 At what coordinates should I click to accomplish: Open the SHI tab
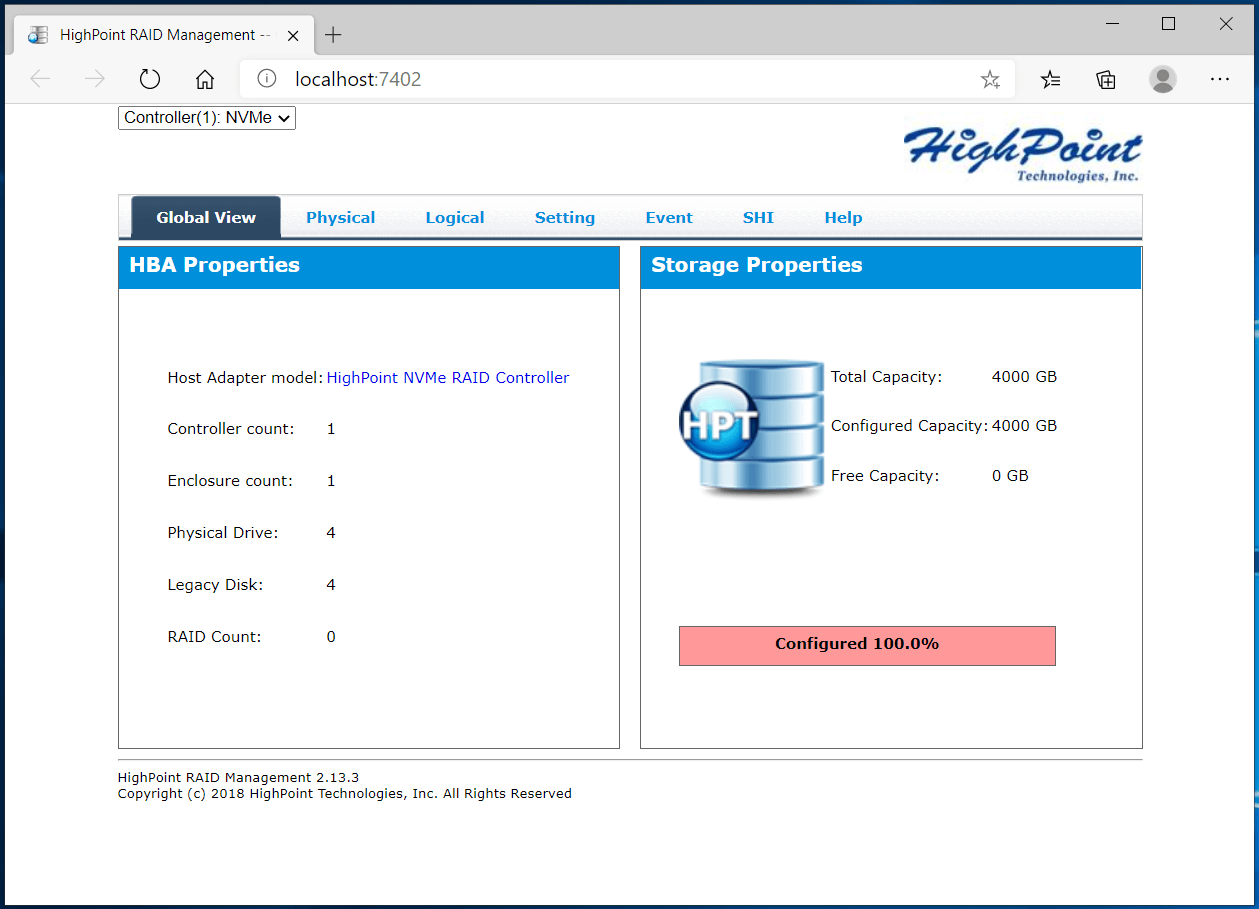pos(758,217)
